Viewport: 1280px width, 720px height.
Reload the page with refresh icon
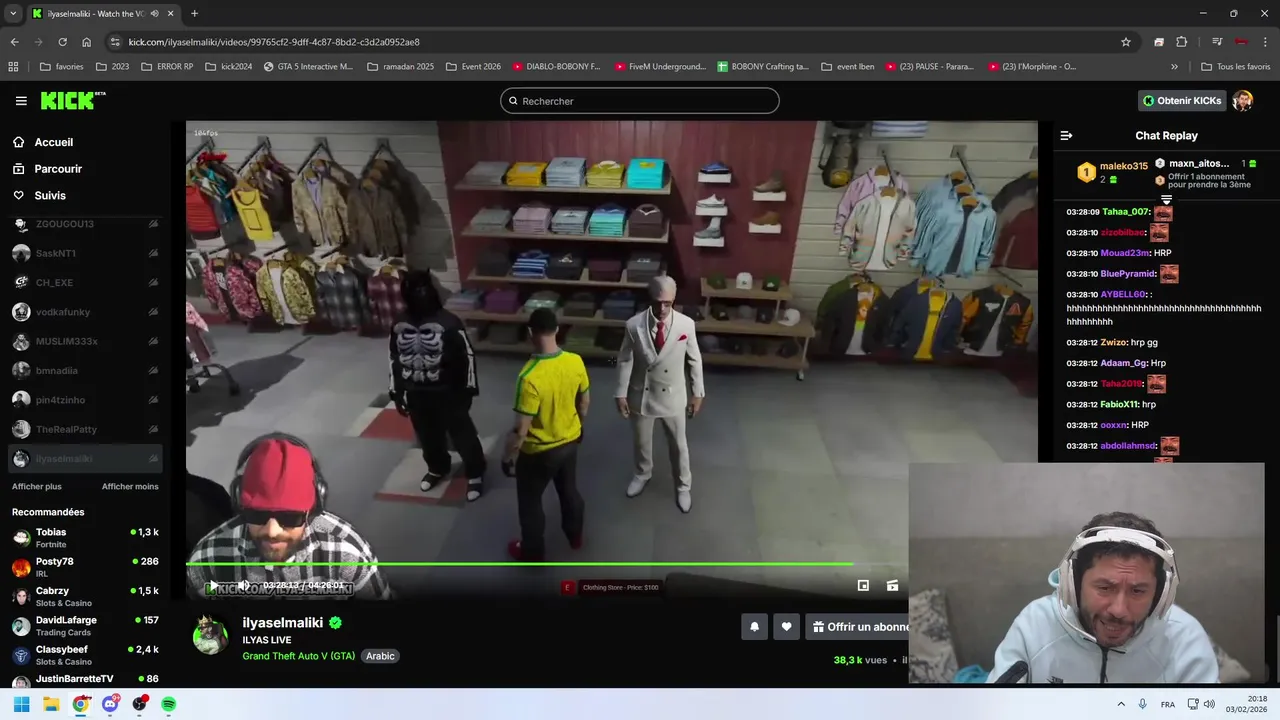62,42
